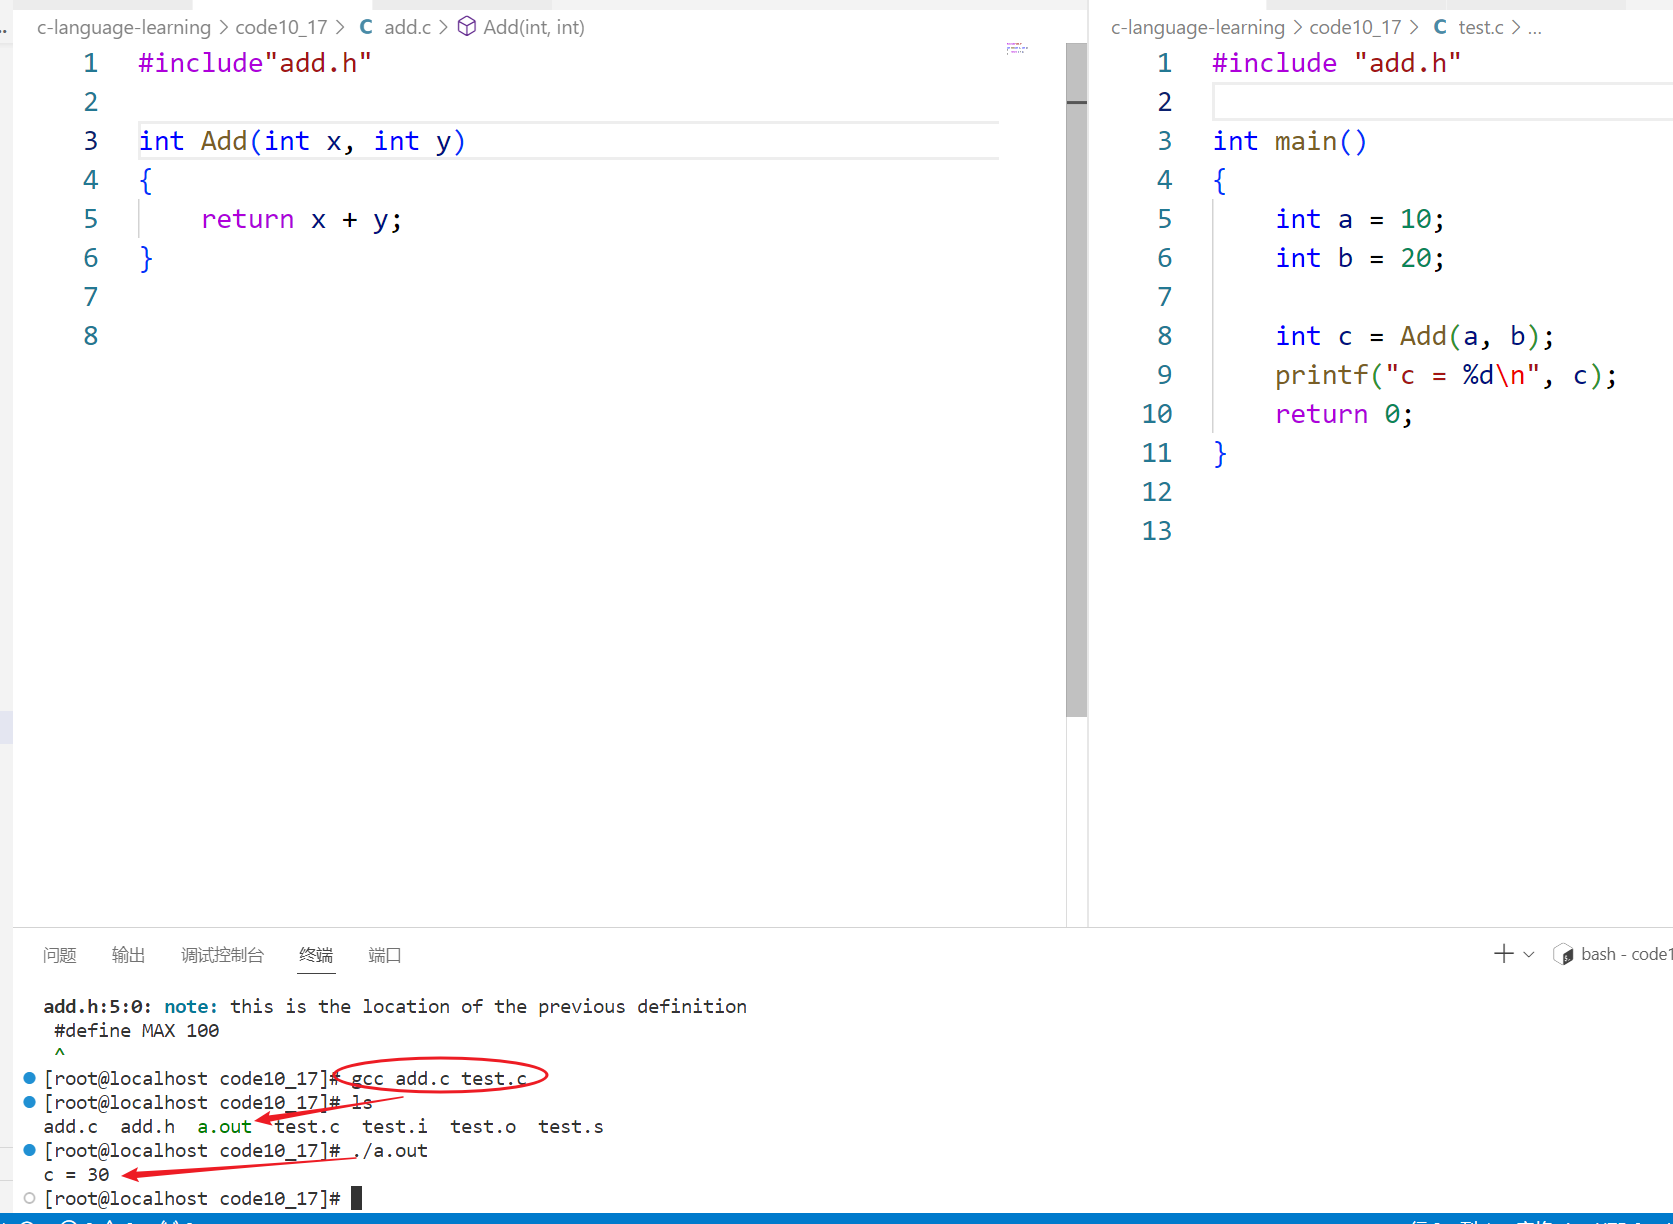Screen dimensions: 1673x1224
Task: Switch to the 问题 (Problems) panel tab
Action: [x=60, y=955]
